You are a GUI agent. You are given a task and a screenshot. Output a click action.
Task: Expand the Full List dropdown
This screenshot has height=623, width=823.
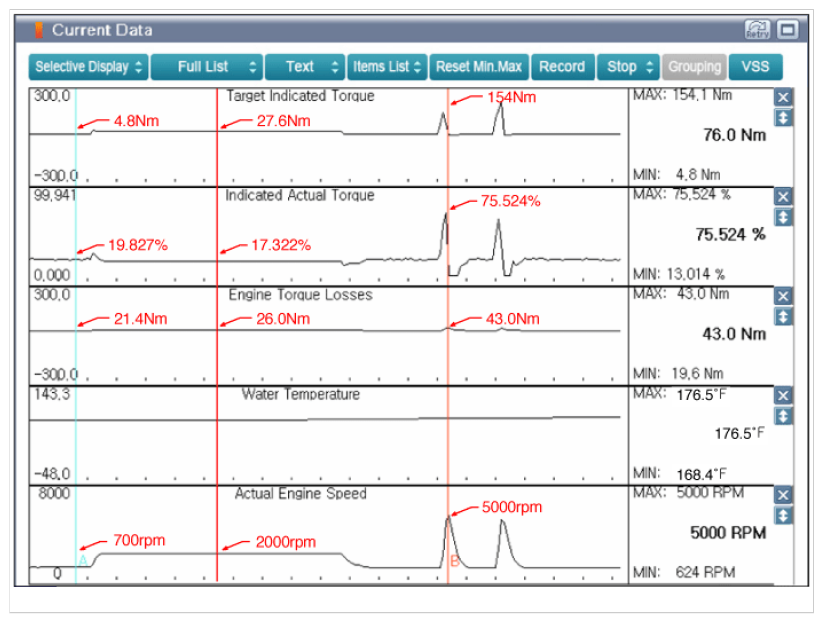207,67
